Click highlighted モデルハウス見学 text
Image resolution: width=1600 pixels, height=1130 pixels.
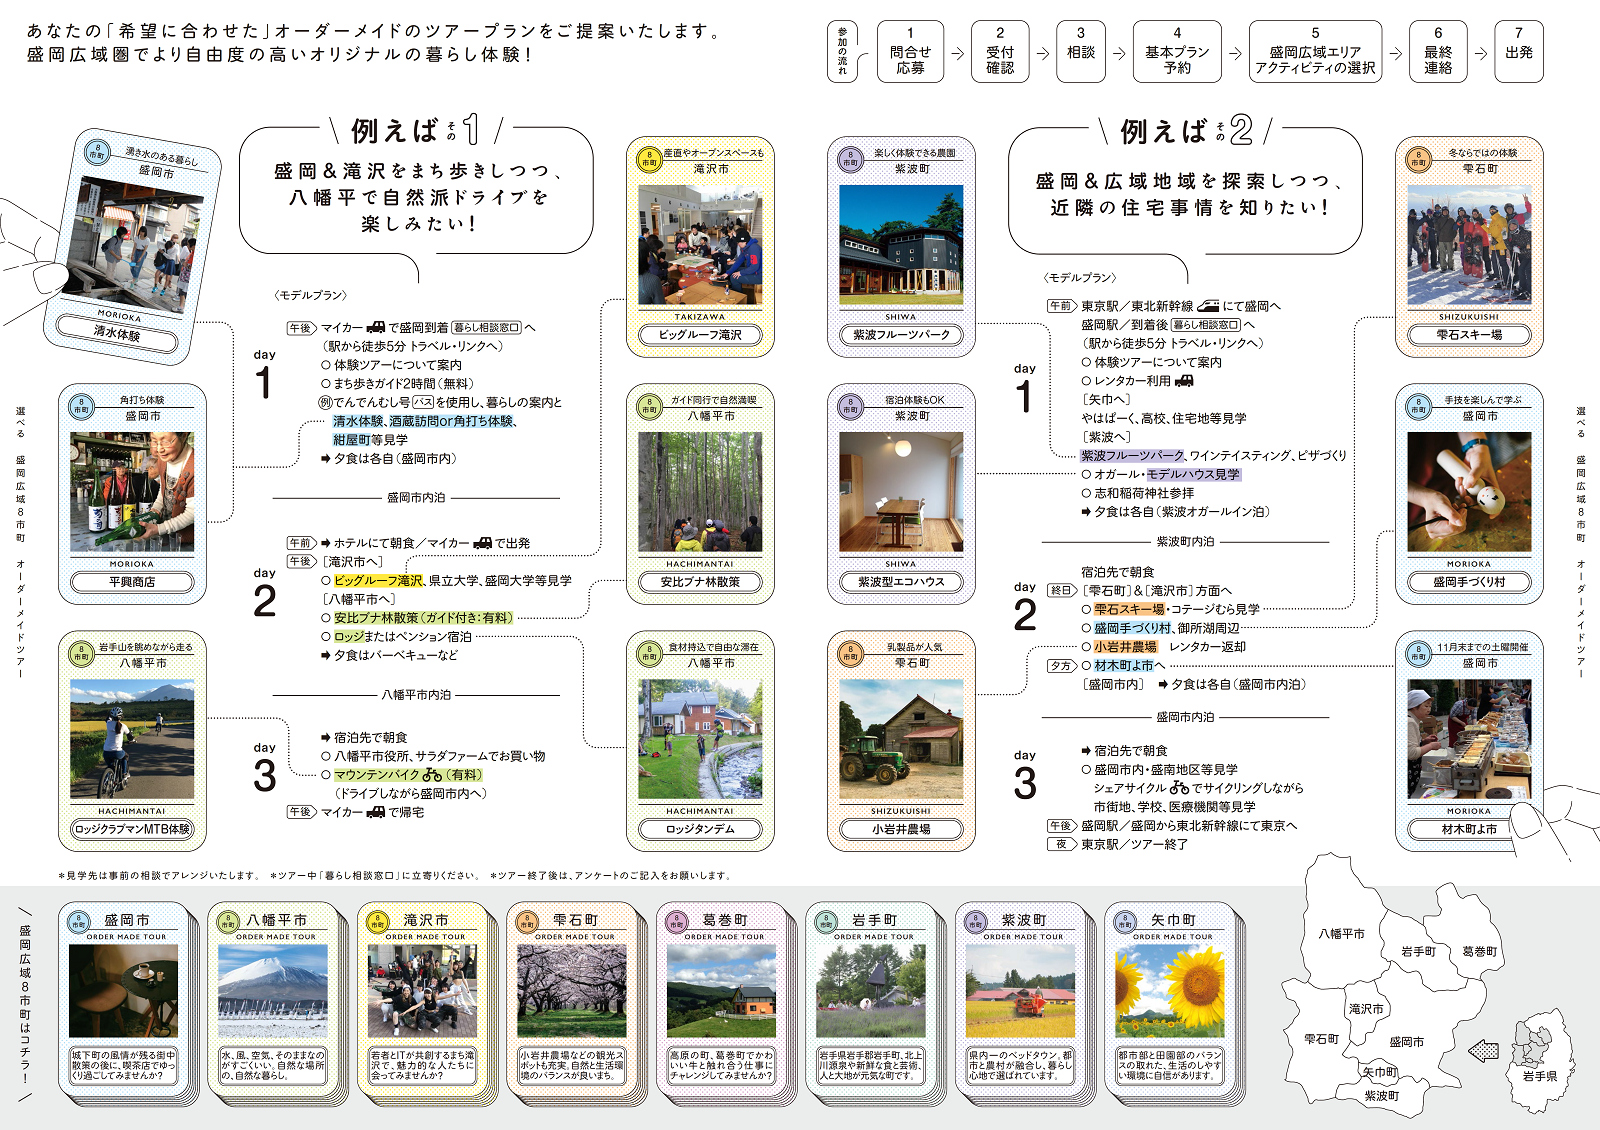1194,474
